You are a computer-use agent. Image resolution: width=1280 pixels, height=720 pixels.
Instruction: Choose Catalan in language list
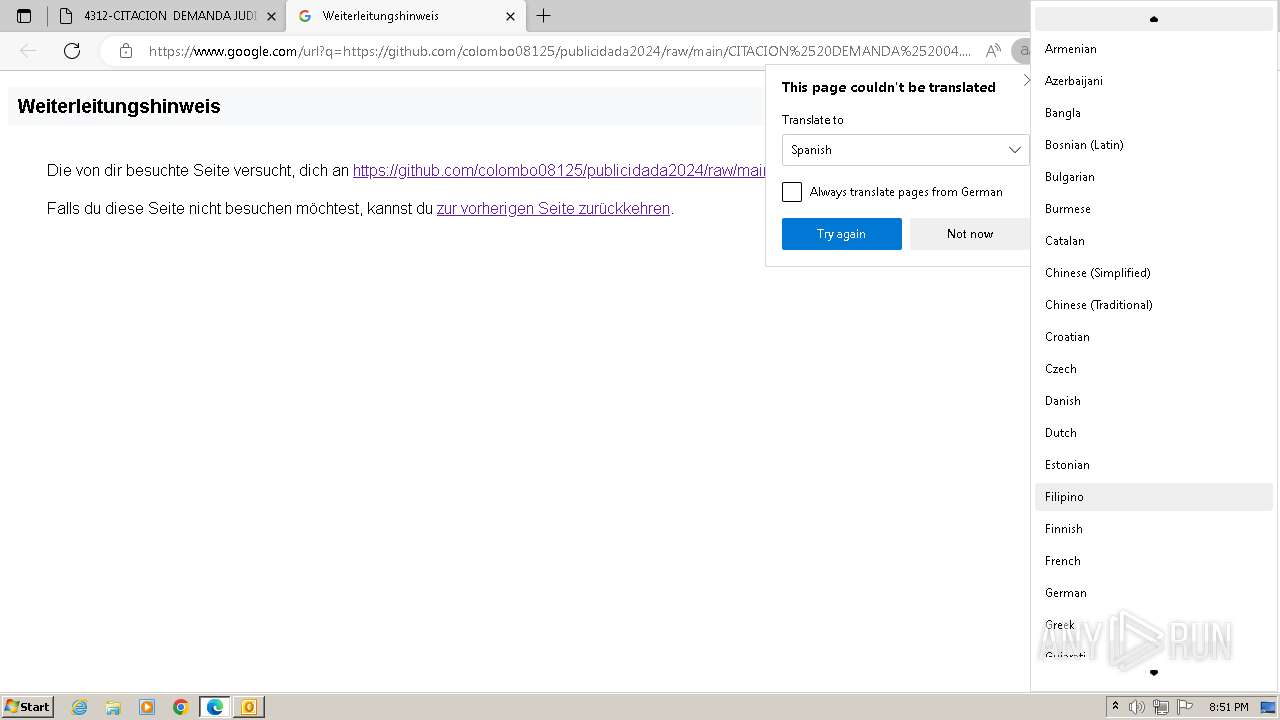[1154, 241]
